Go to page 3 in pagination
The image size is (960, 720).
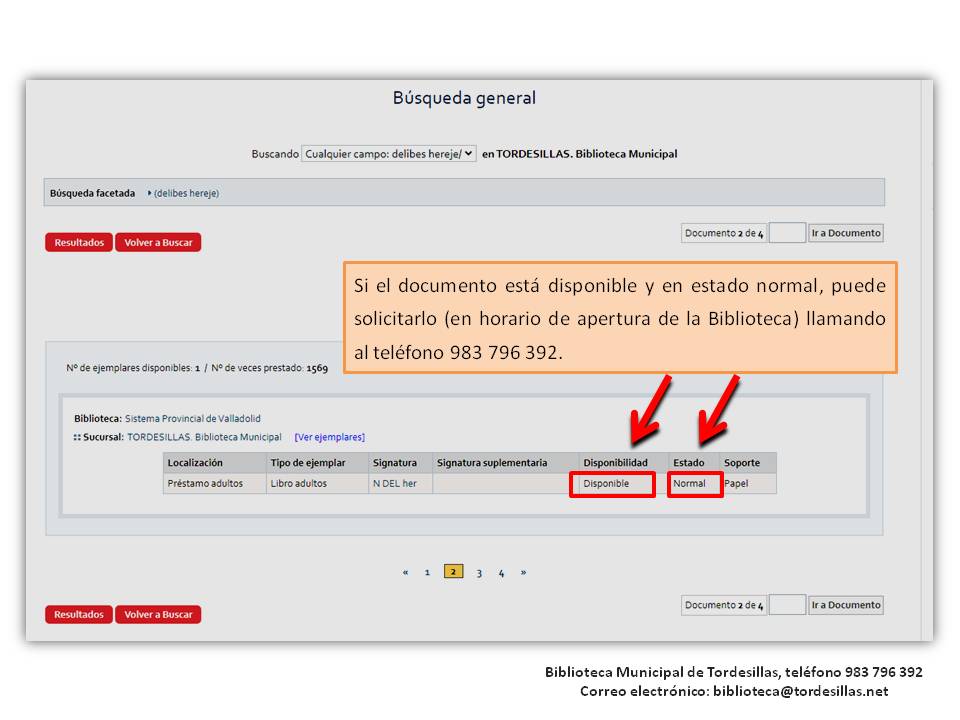(x=479, y=573)
